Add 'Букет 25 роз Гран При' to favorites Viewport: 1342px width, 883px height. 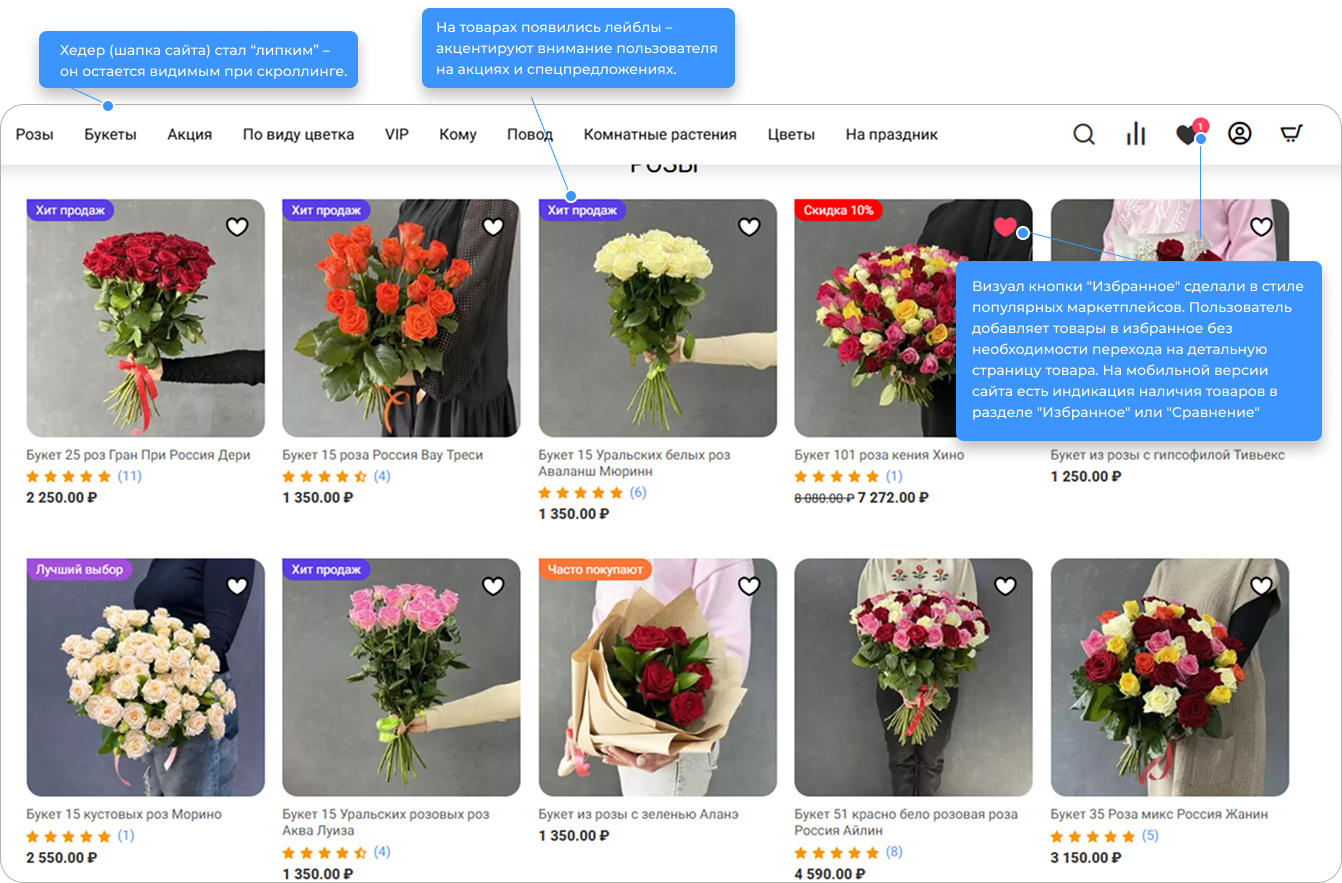[x=237, y=227]
